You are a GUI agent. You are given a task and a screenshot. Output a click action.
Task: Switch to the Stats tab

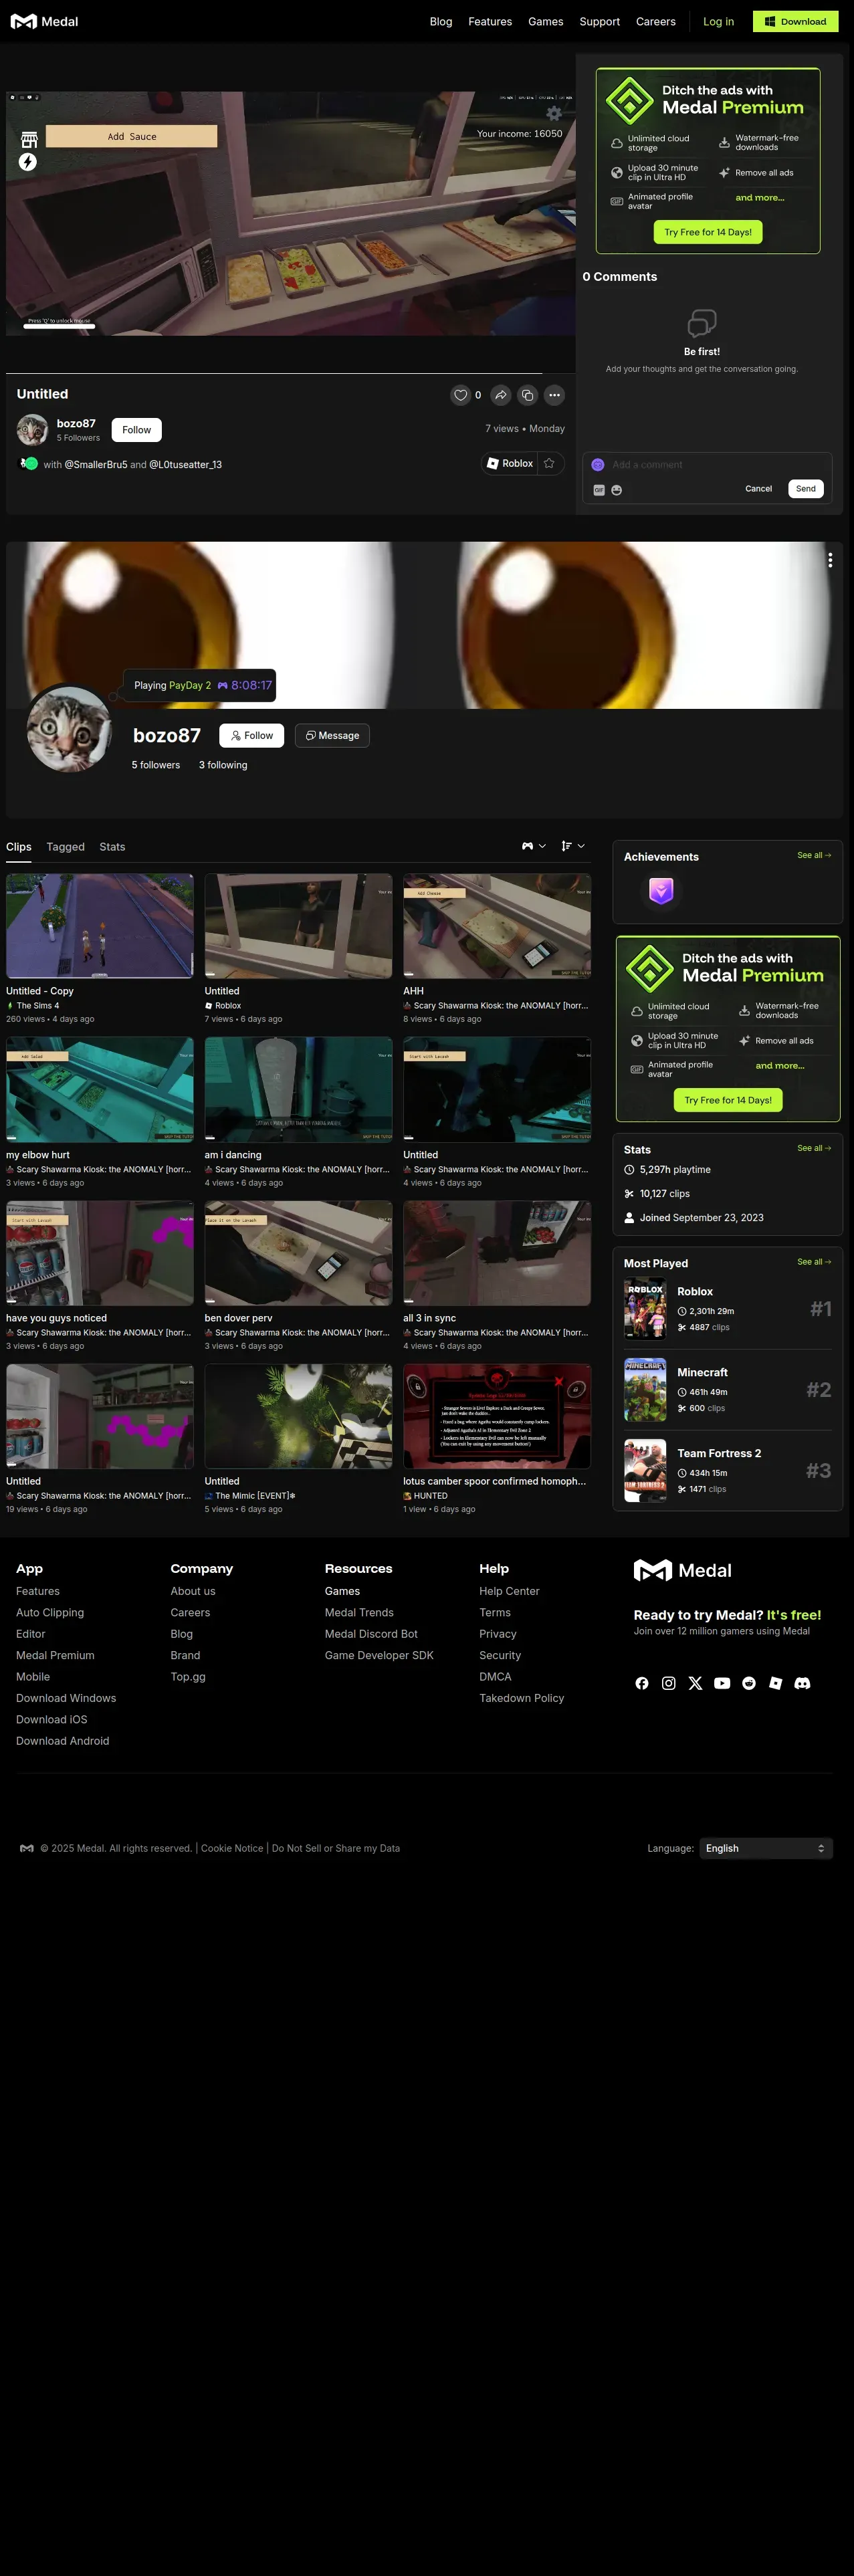point(112,847)
